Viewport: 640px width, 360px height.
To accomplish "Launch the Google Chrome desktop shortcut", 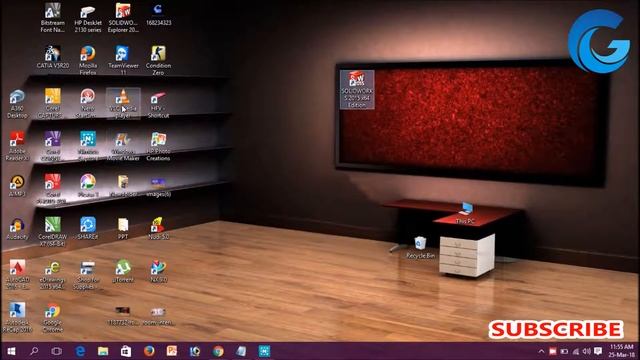I will (x=53, y=318).
